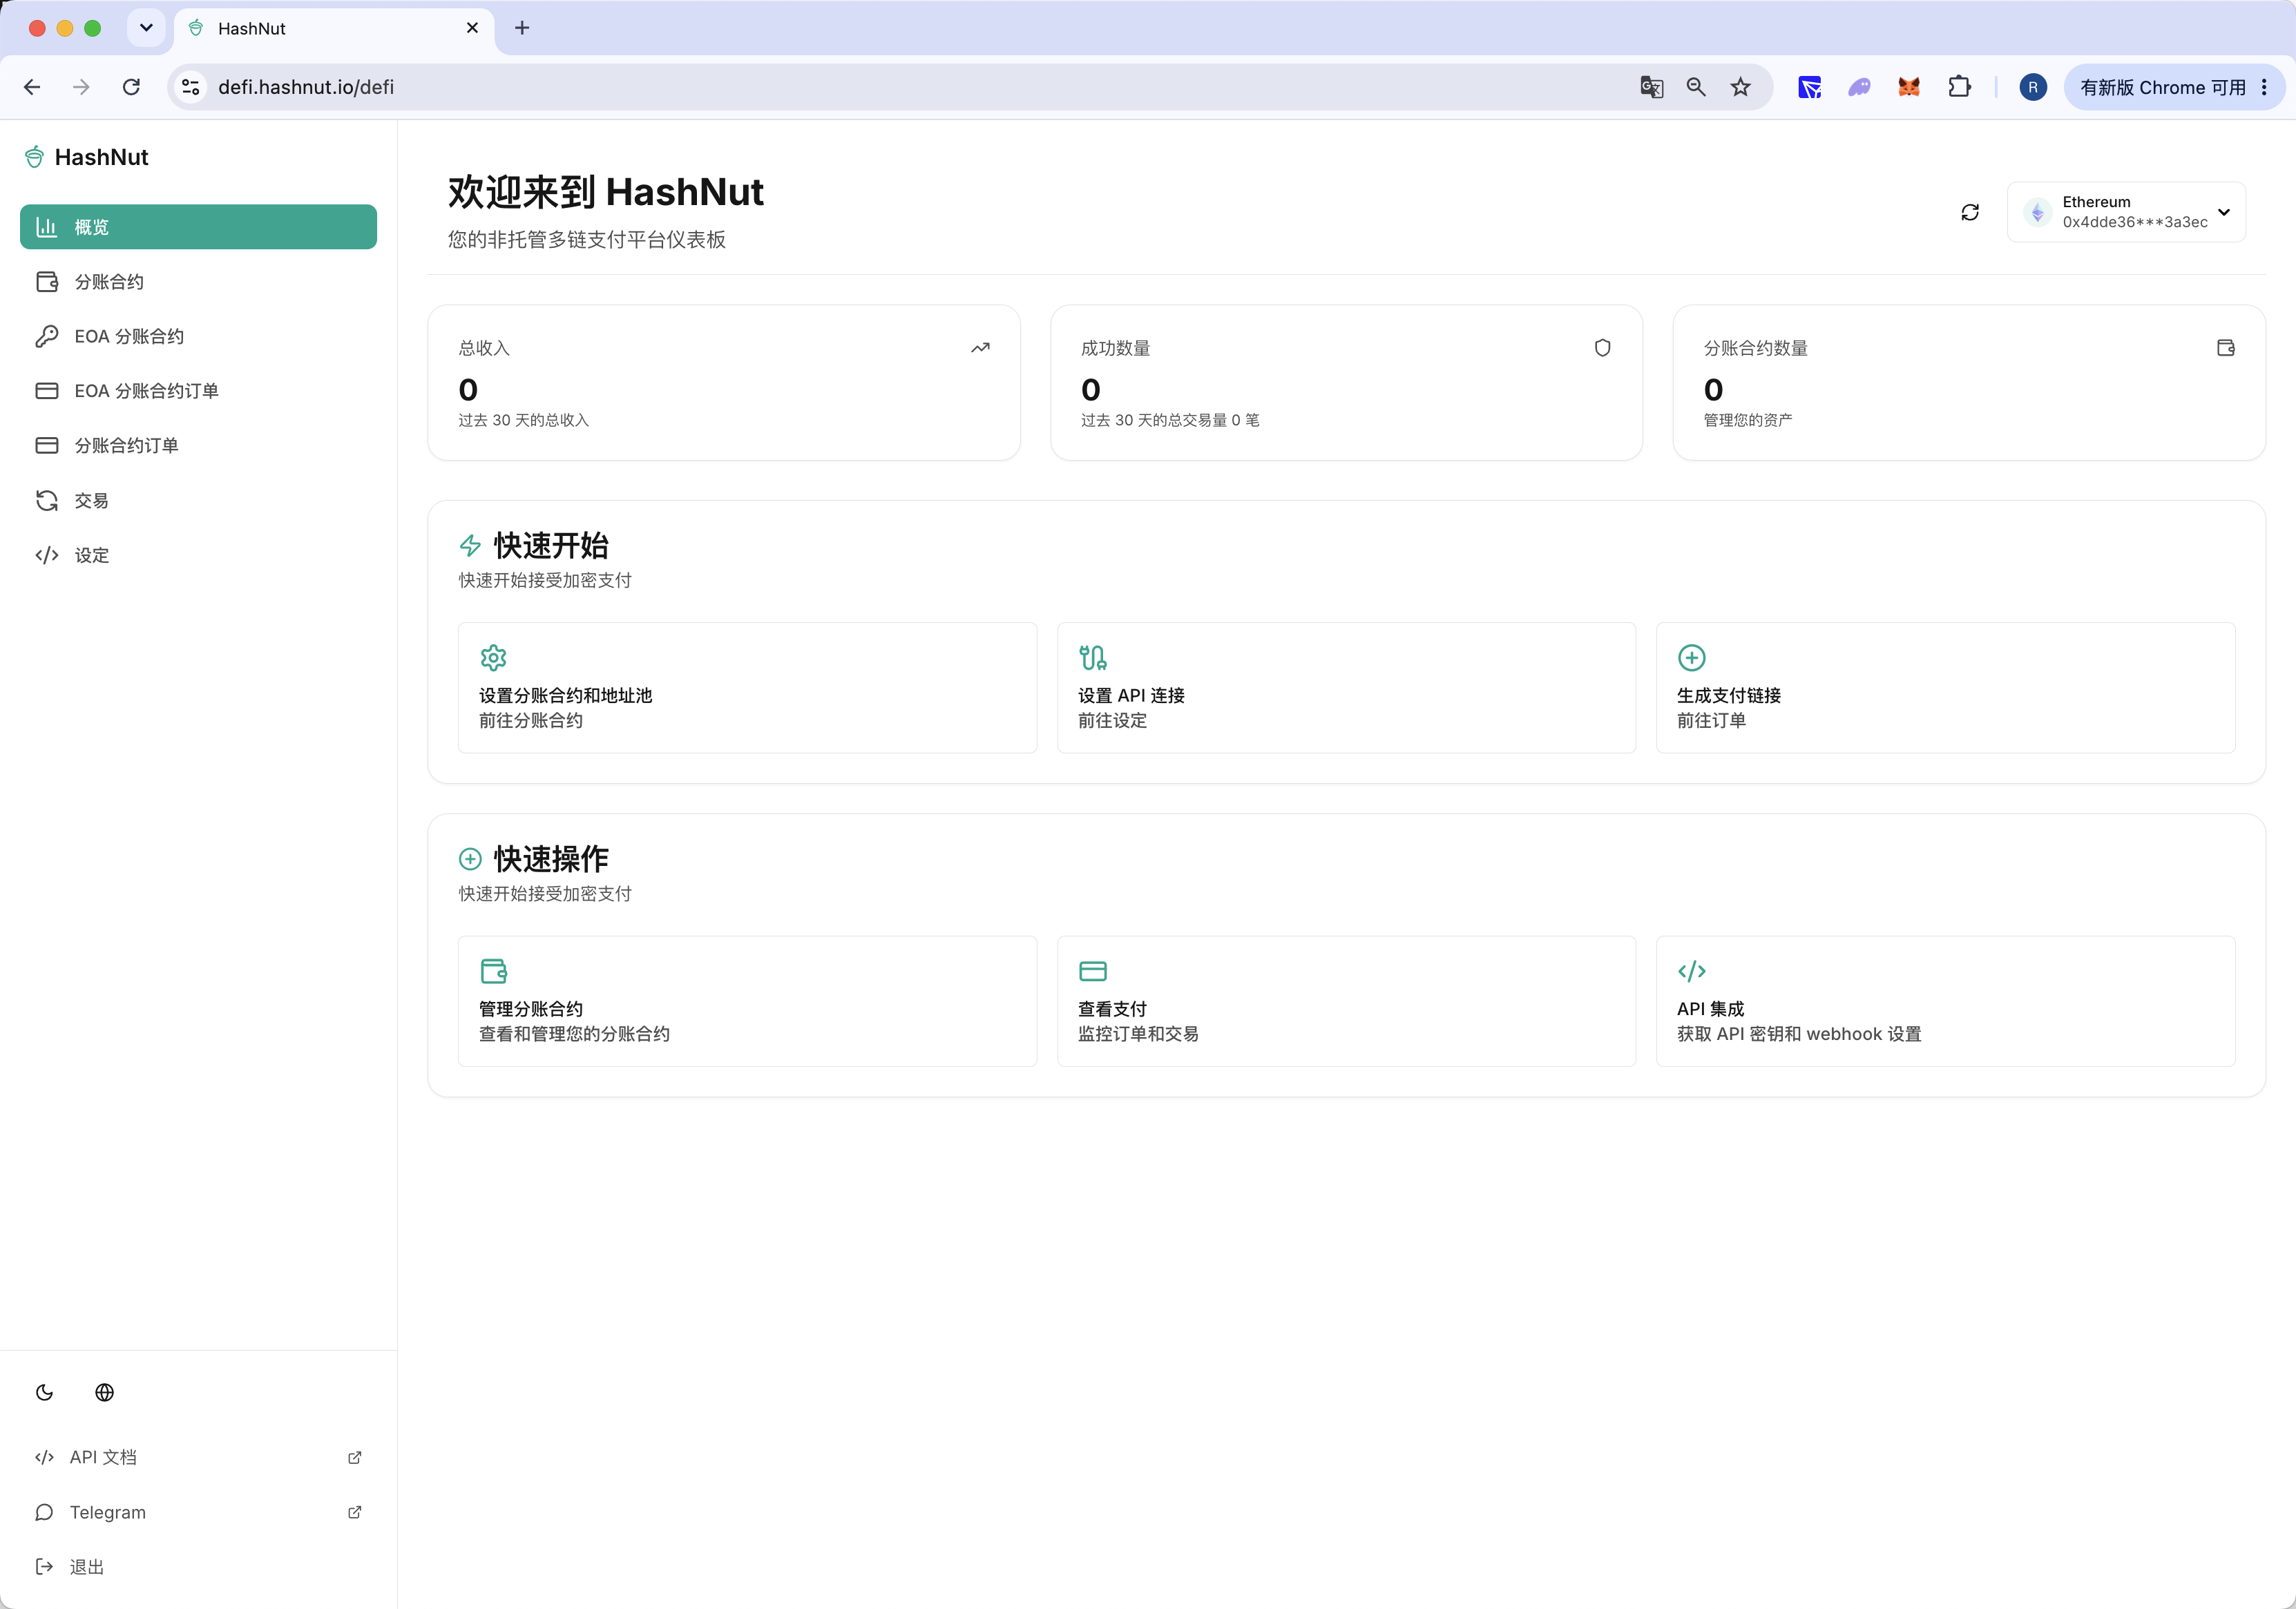Viewport: 2296px width, 1609px height.
Task: Close the HashNut browser tab
Action: 472,28
